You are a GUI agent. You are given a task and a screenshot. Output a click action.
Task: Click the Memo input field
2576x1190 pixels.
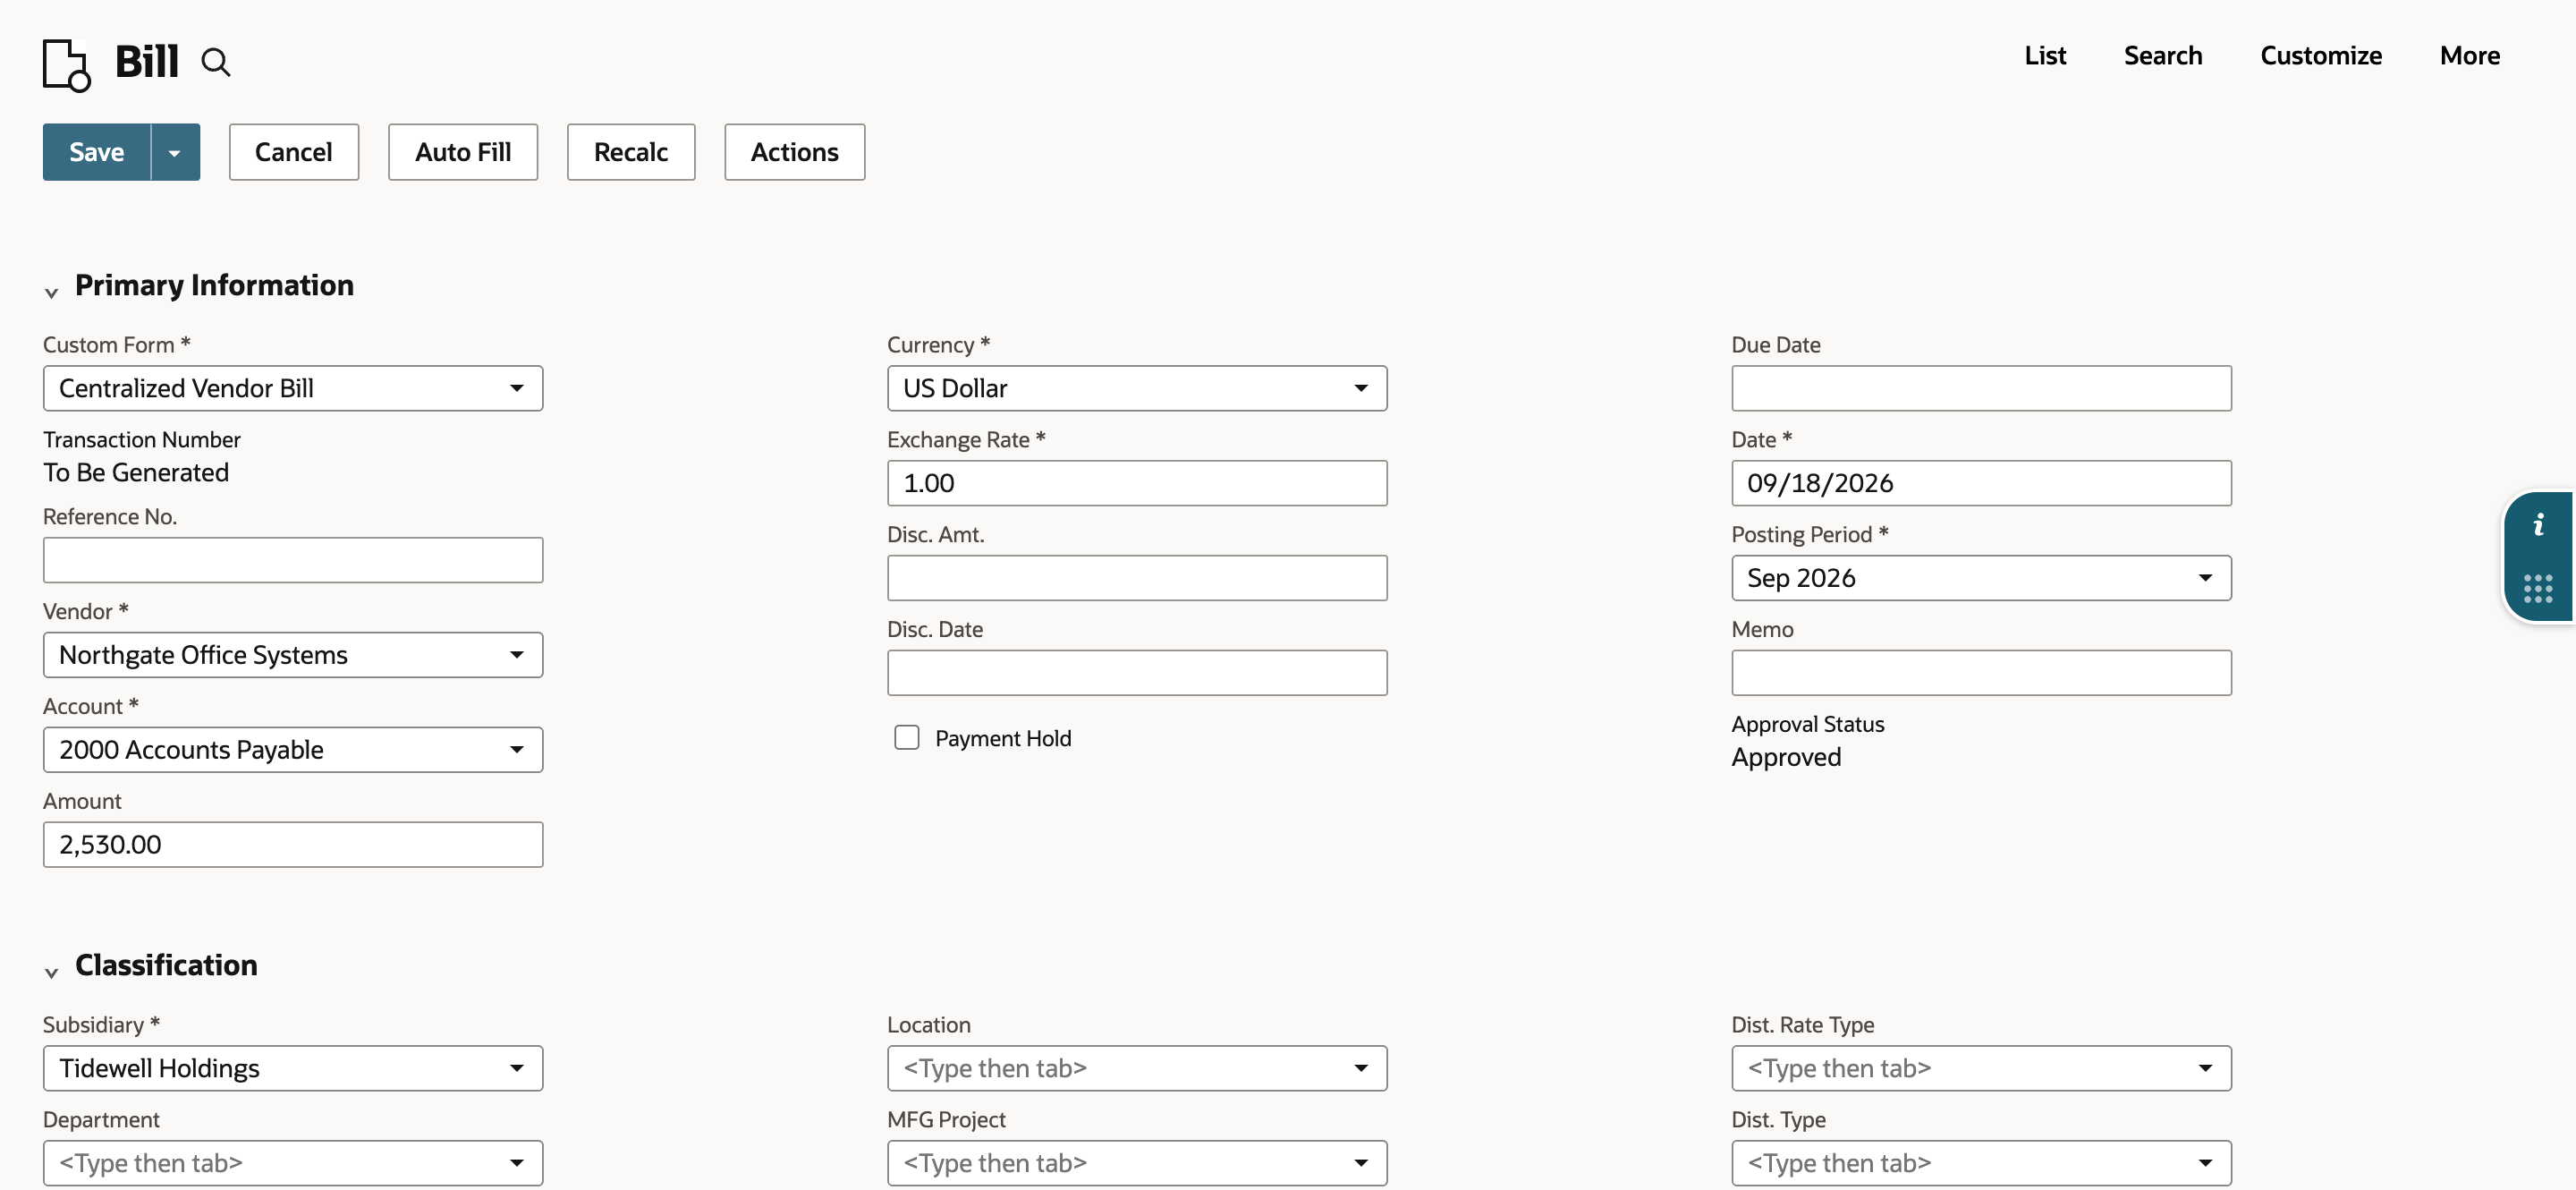pyautogui.click(x=1981, y=673)
